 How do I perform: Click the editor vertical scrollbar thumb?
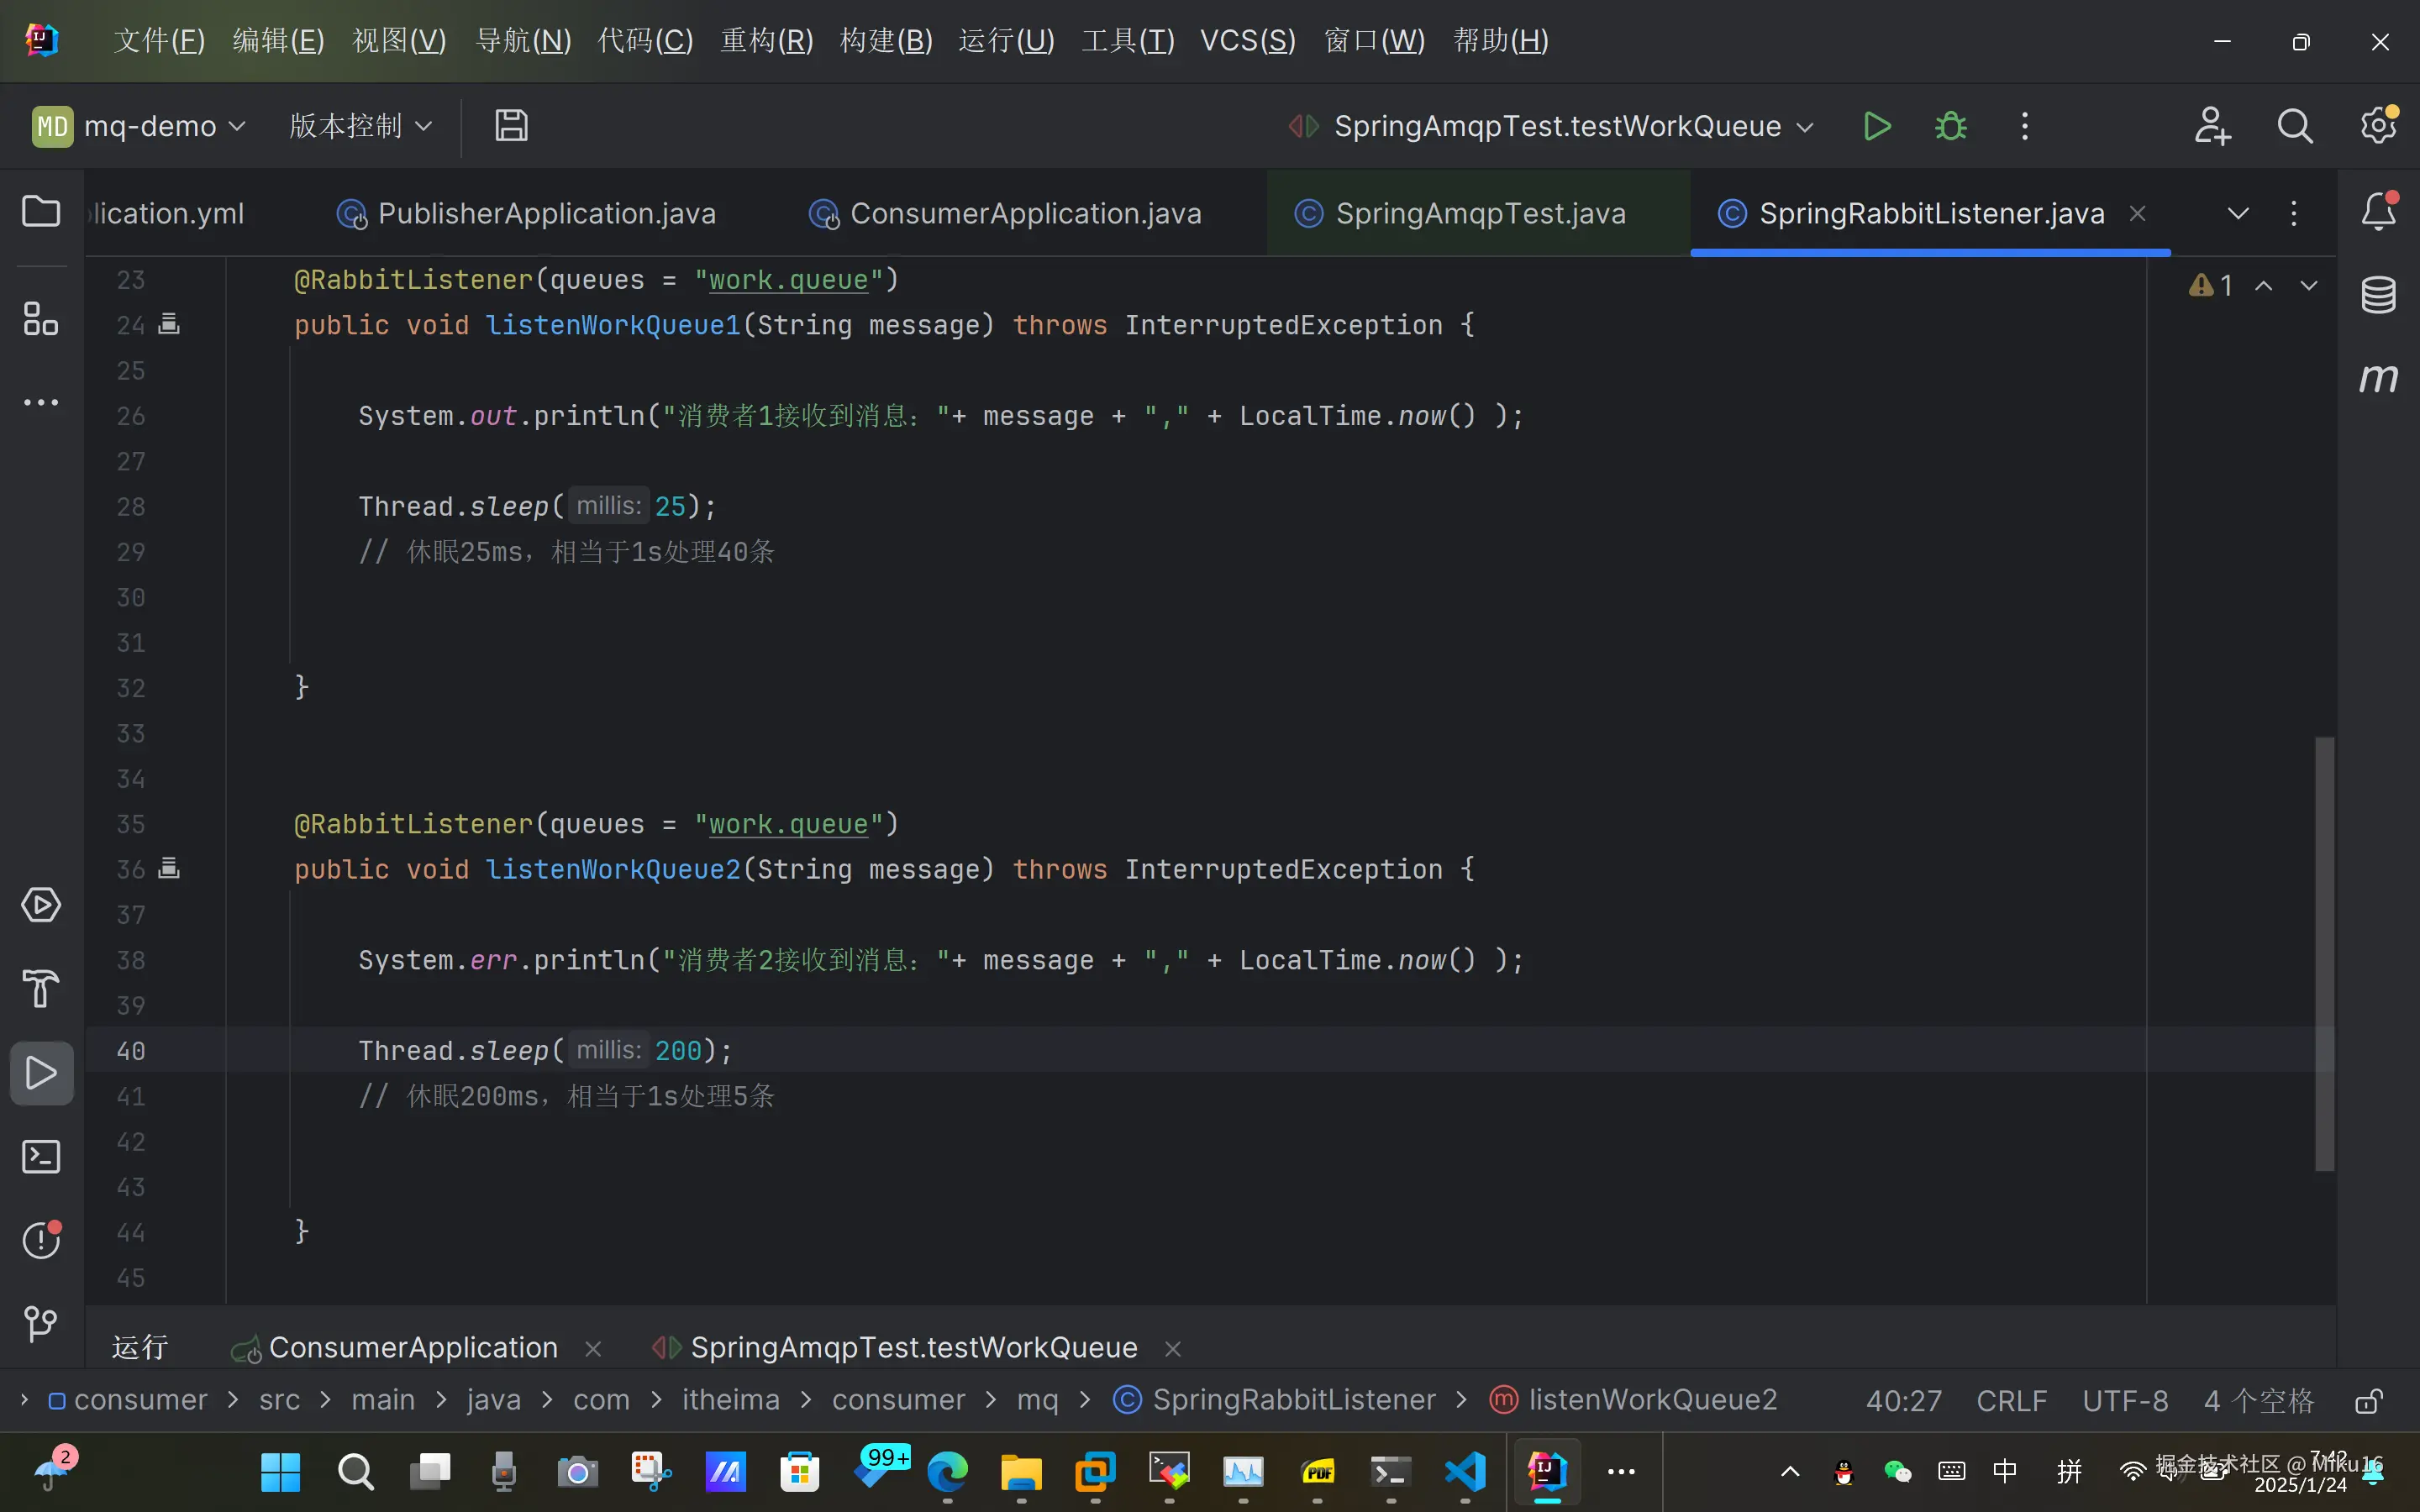[x=2324, y=953]
